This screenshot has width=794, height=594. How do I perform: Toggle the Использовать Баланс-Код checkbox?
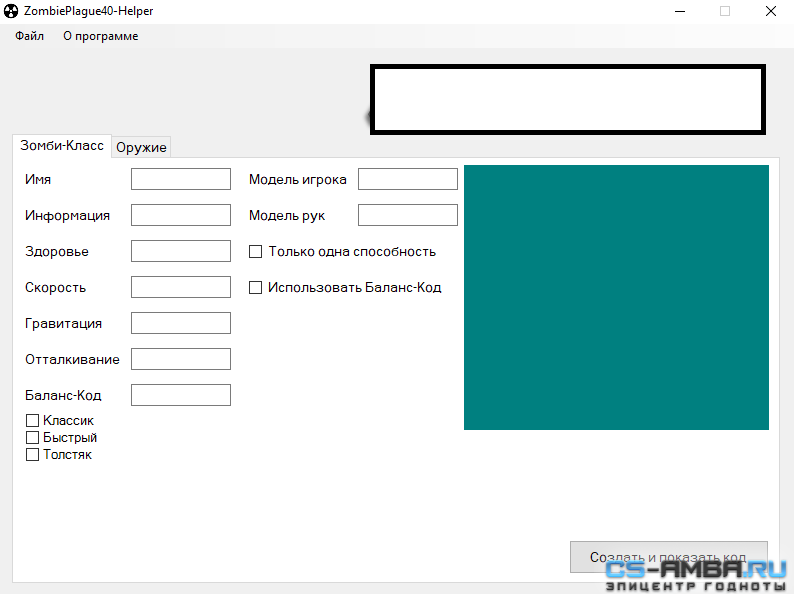(256, 288)
